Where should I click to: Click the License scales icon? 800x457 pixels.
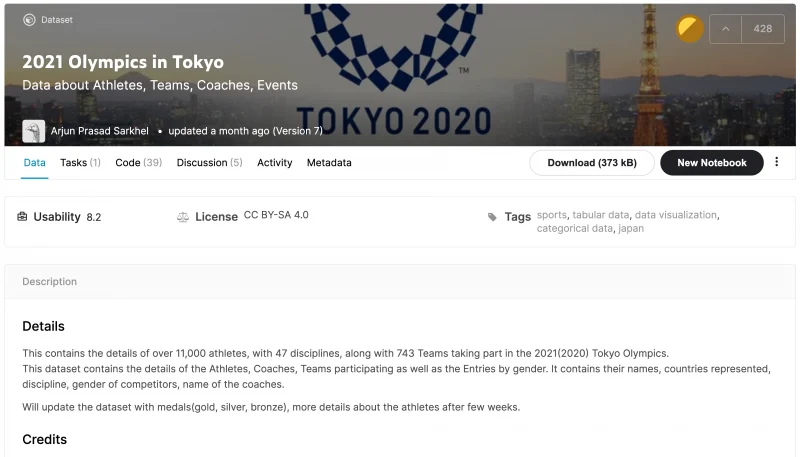point(182,216)
